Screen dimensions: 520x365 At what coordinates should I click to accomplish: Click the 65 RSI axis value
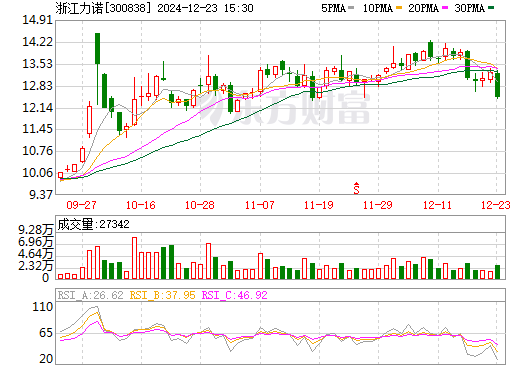pos(46,333)
